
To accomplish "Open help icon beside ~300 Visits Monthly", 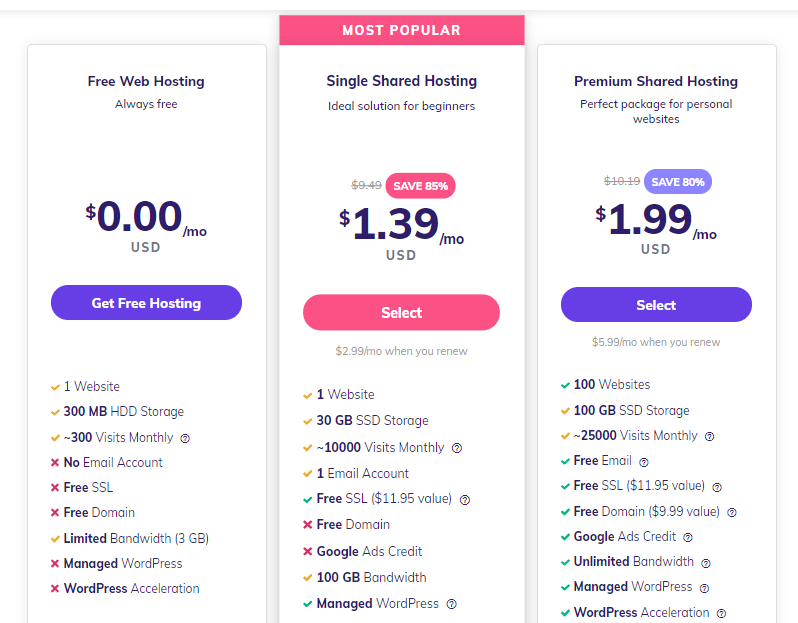I will [x=185, y=438].
